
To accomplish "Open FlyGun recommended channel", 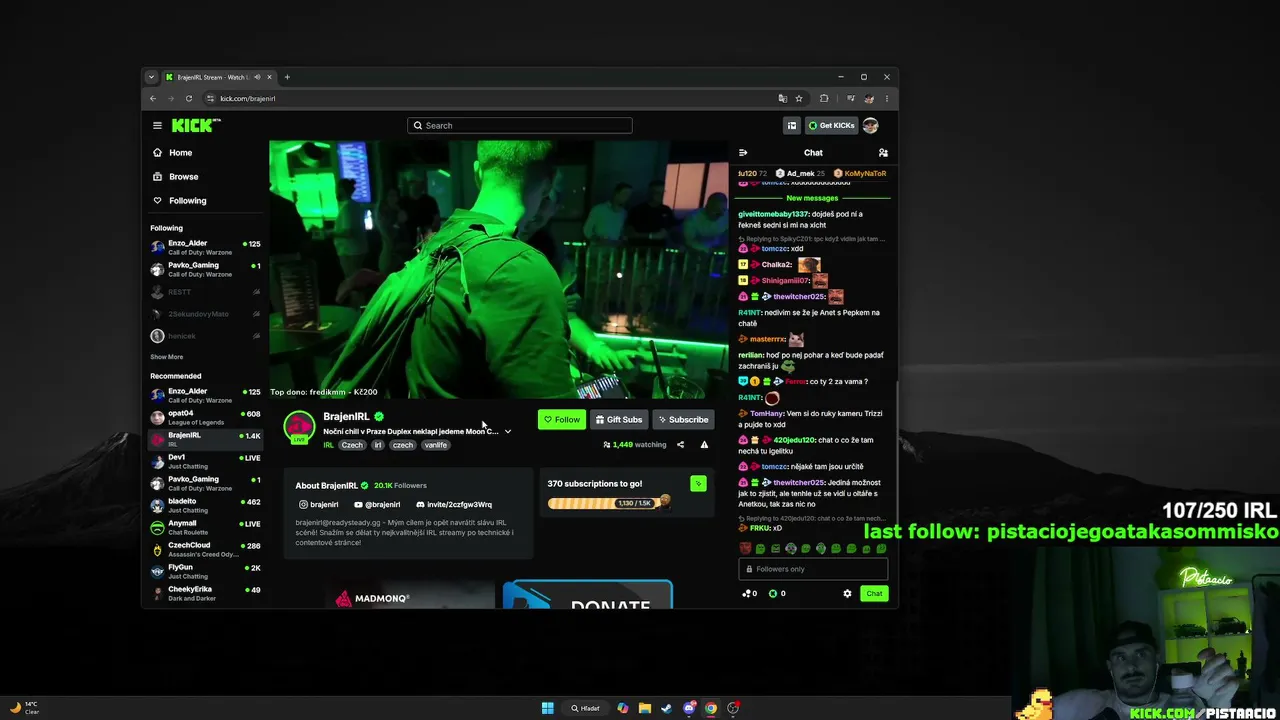I will click(x=205, y=571).
